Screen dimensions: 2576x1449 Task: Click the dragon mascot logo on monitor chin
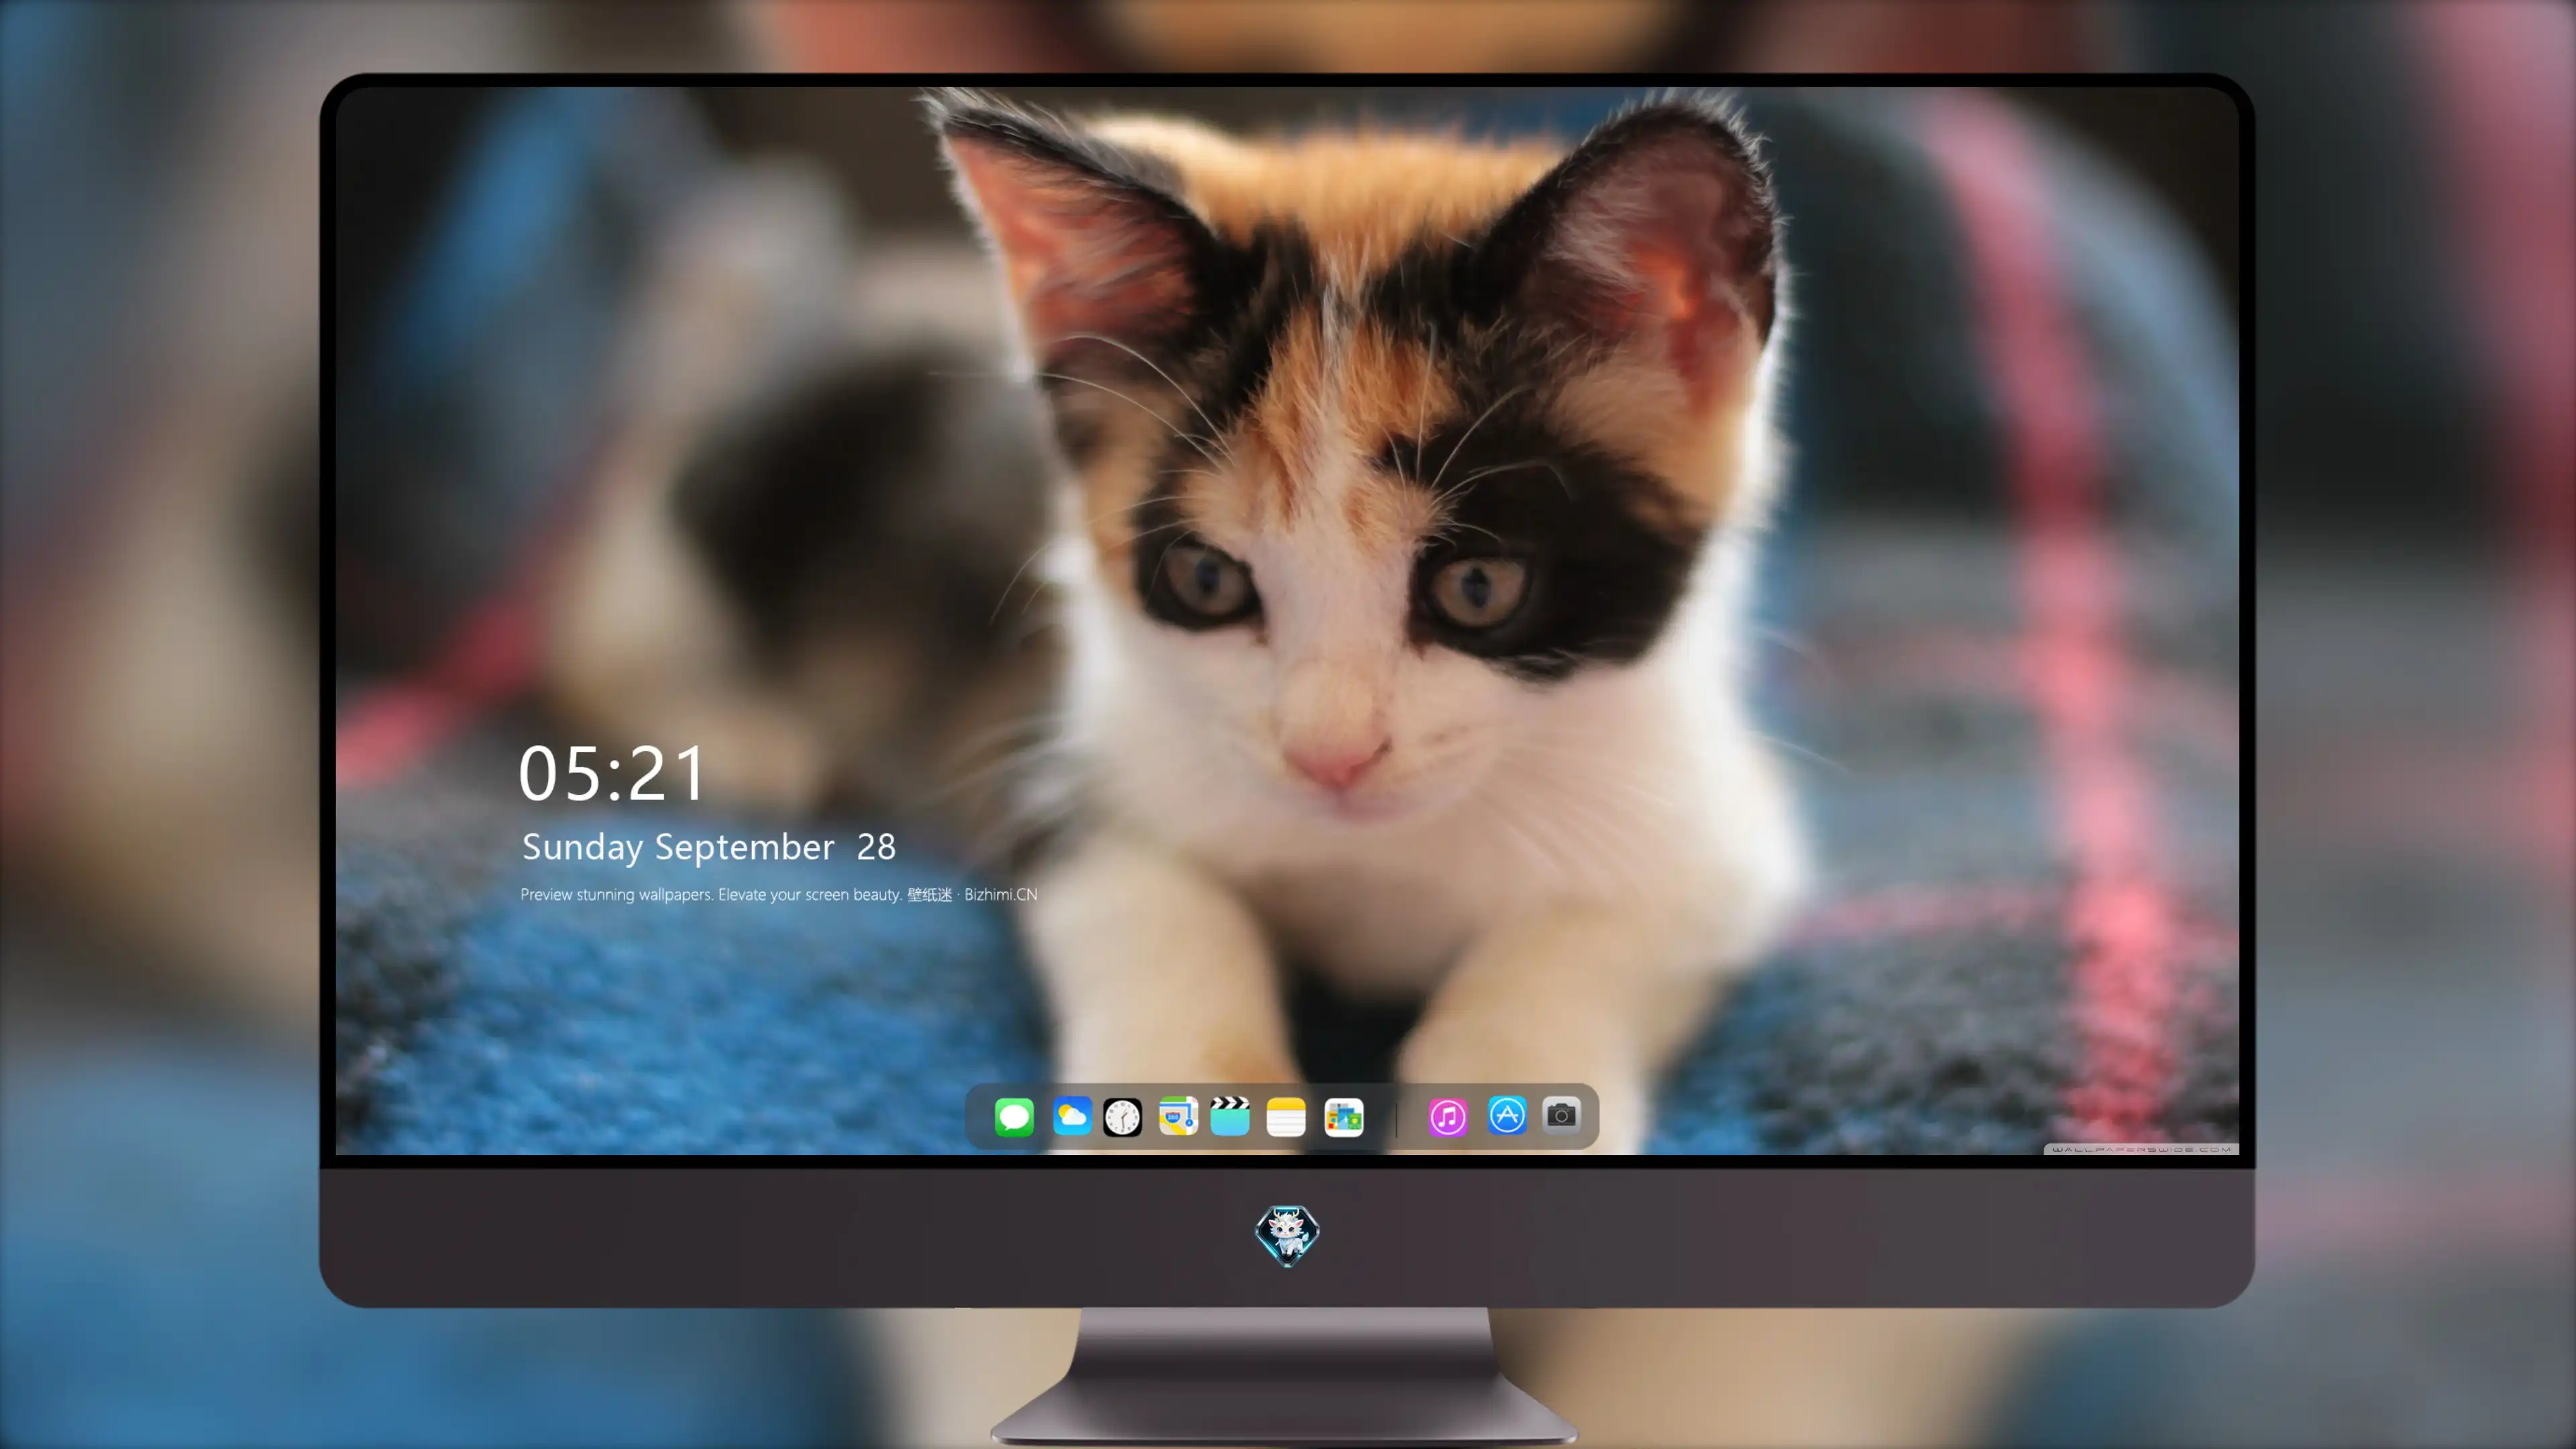[1287, 1235]
